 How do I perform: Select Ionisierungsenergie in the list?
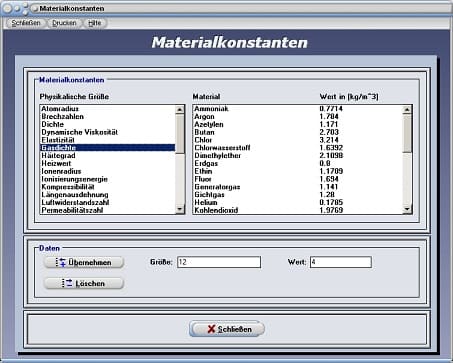coord(108,179)
